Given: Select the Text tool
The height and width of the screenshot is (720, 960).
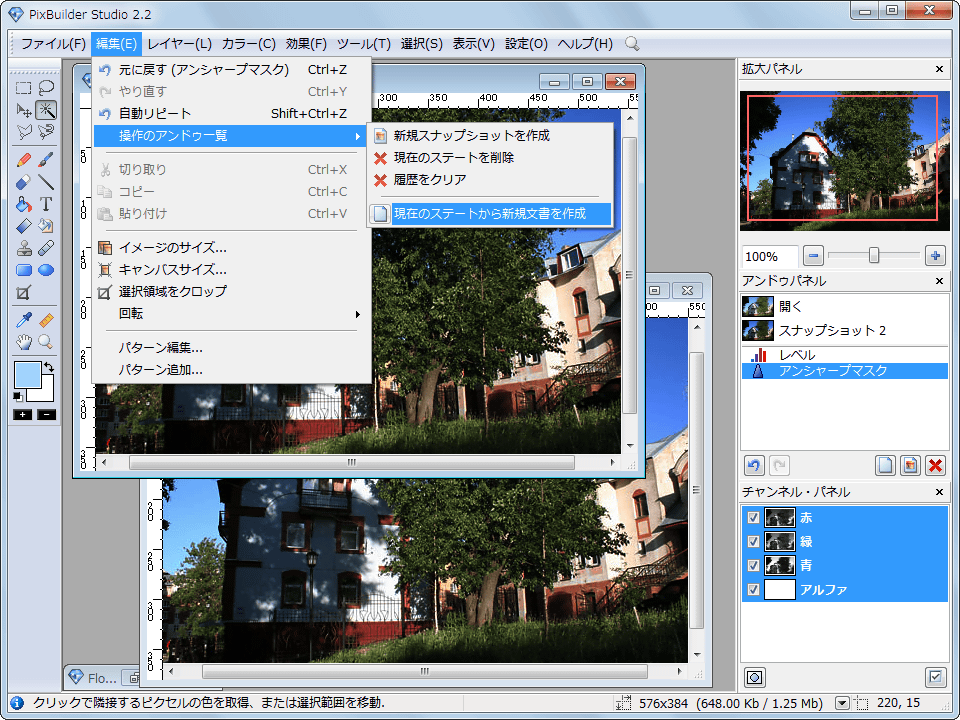Looking at the screenshot, I should [x=46, y=204].
